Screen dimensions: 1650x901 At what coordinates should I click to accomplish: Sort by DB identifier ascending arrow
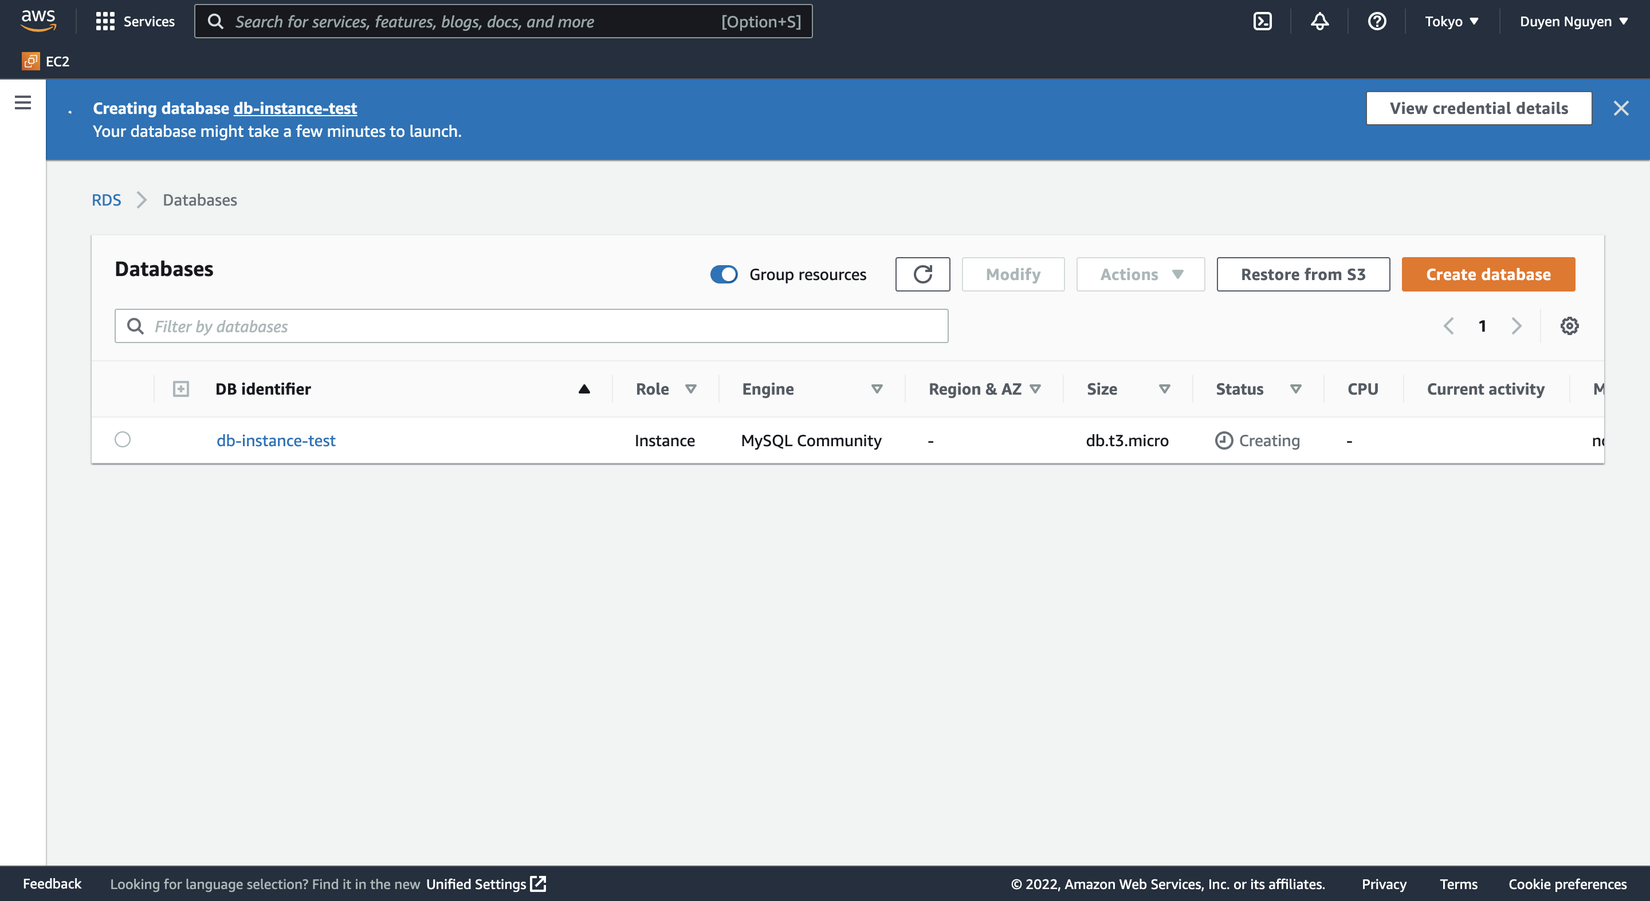point(584,389)
